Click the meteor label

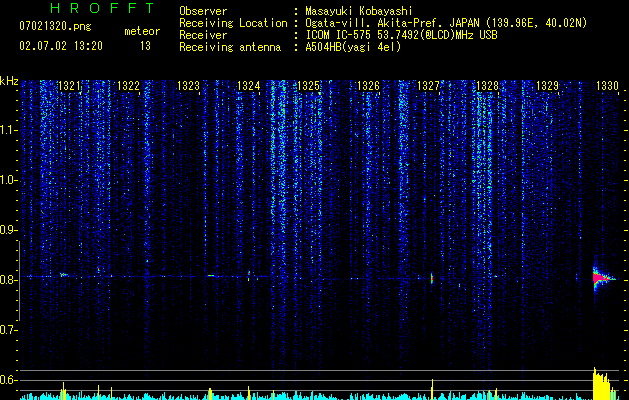[142, 31]
